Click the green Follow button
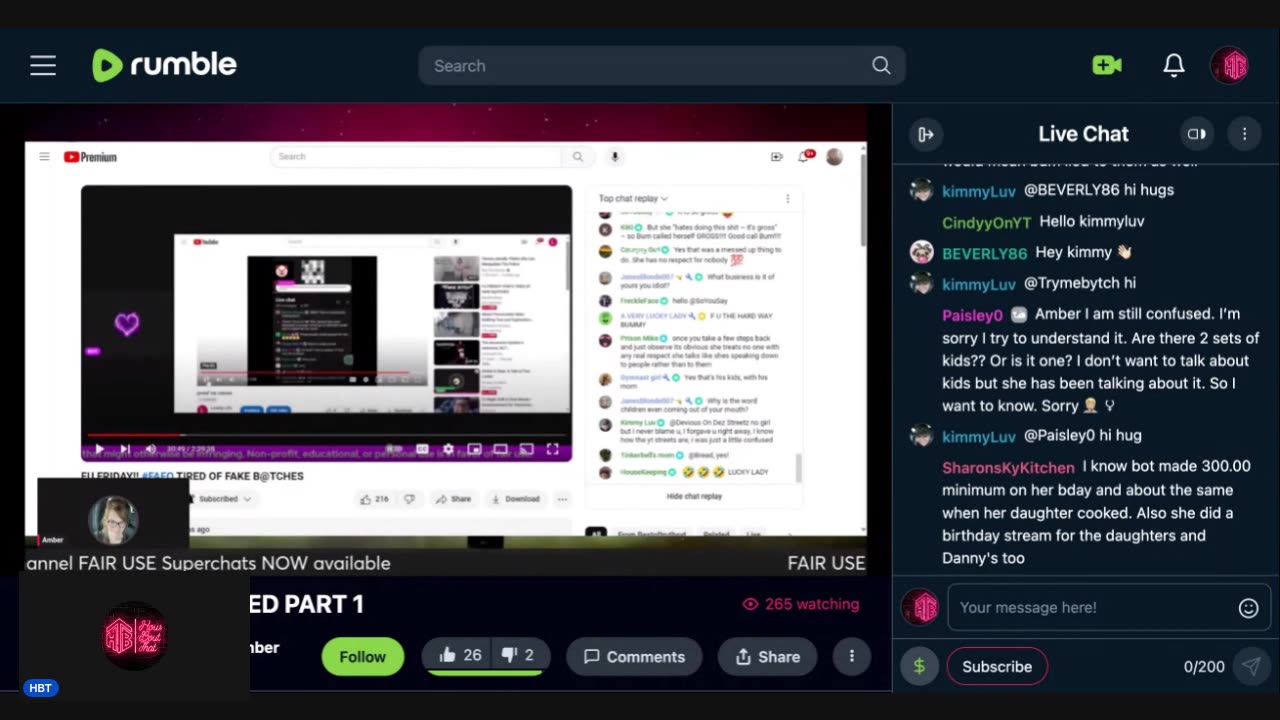The image size is (1280, 720). [362, 657]
